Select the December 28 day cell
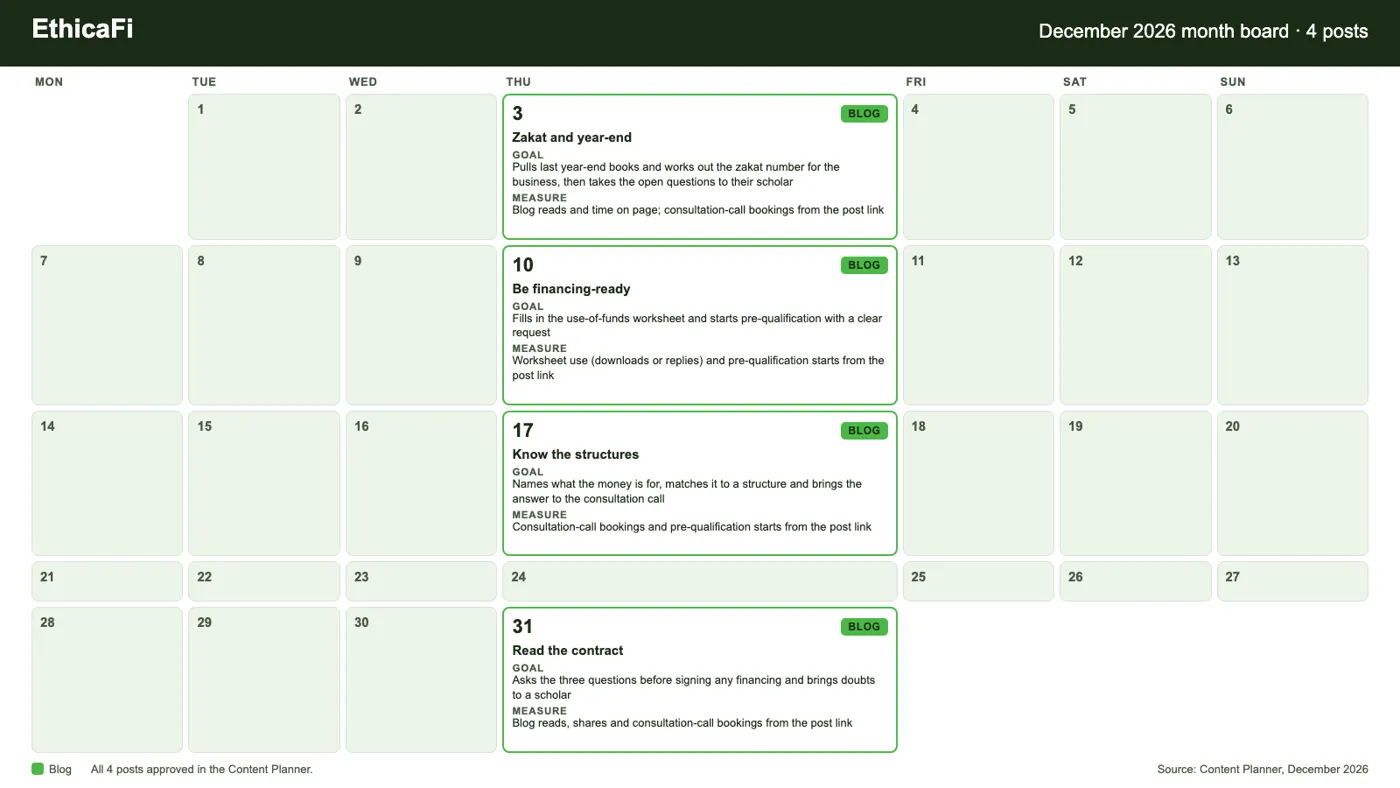 pos(107,680)
